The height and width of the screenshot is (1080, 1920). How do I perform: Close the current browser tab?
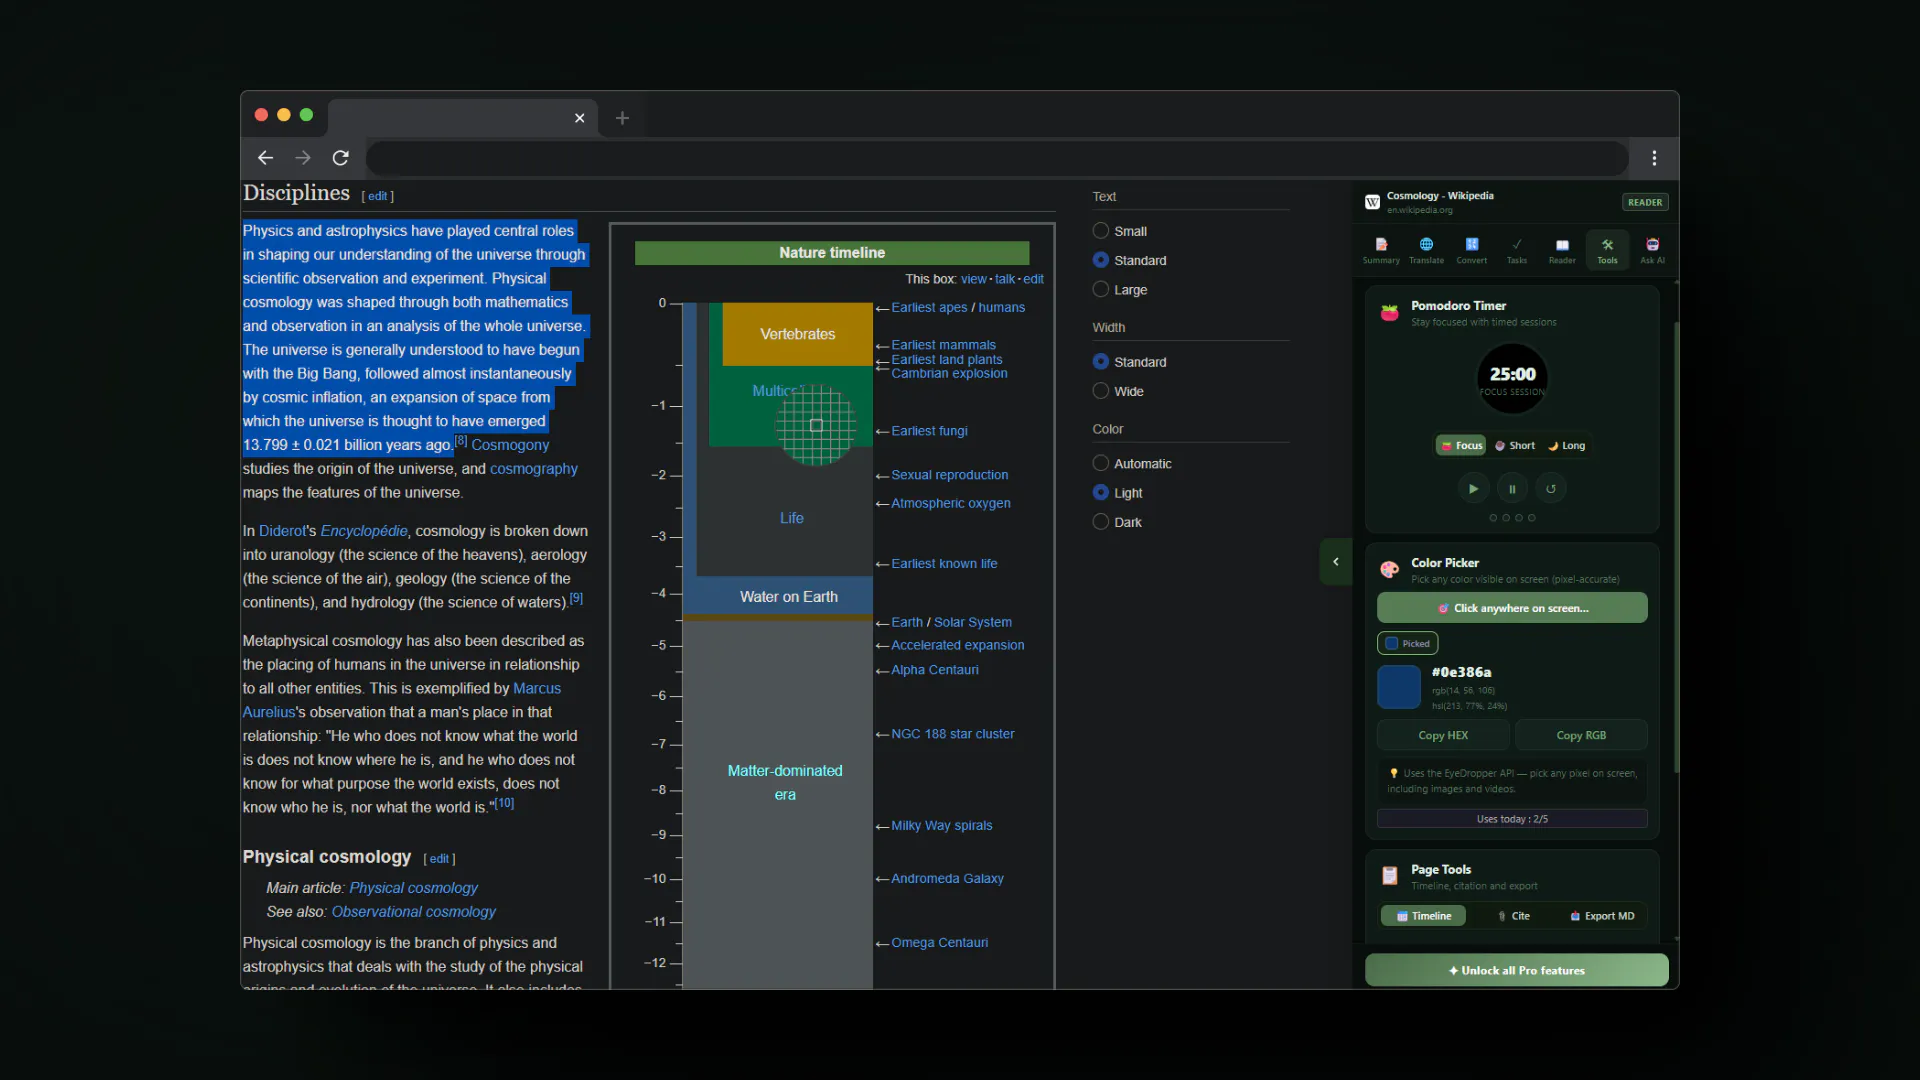coord(579,118)
